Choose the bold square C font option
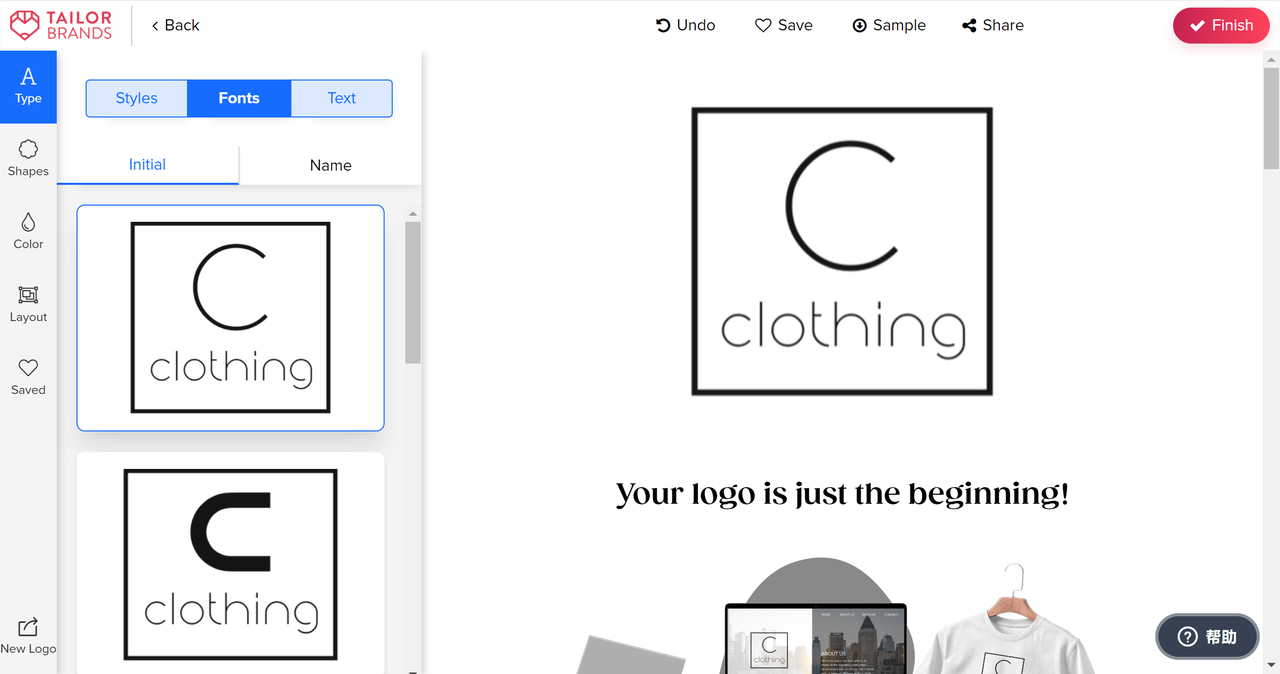 pyautogui.click(x=230, y=563)
